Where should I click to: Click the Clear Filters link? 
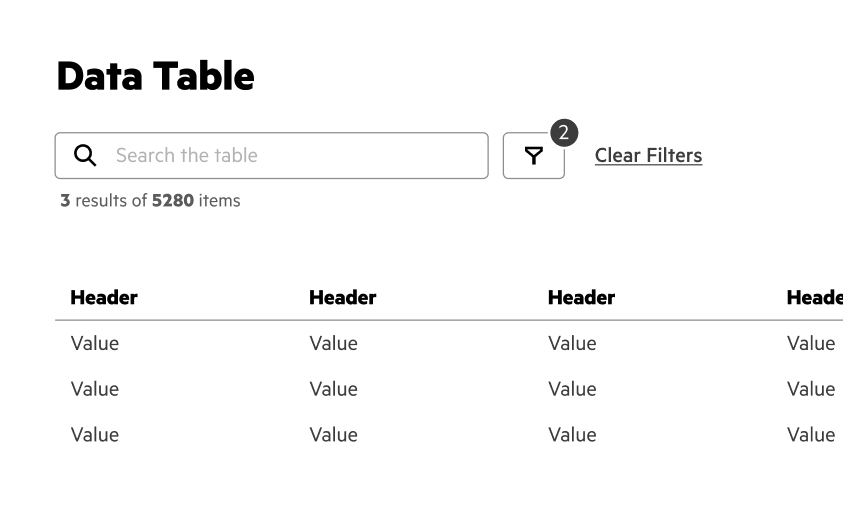[648, 155]
